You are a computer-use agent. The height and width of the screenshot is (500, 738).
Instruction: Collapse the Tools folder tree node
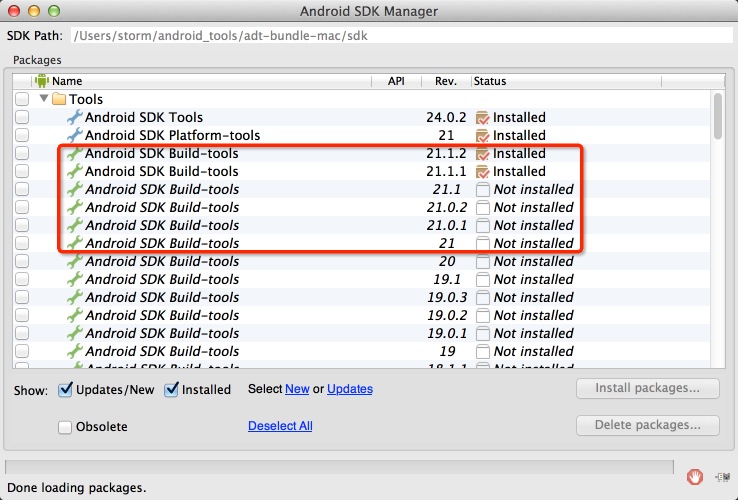(44, 100)
